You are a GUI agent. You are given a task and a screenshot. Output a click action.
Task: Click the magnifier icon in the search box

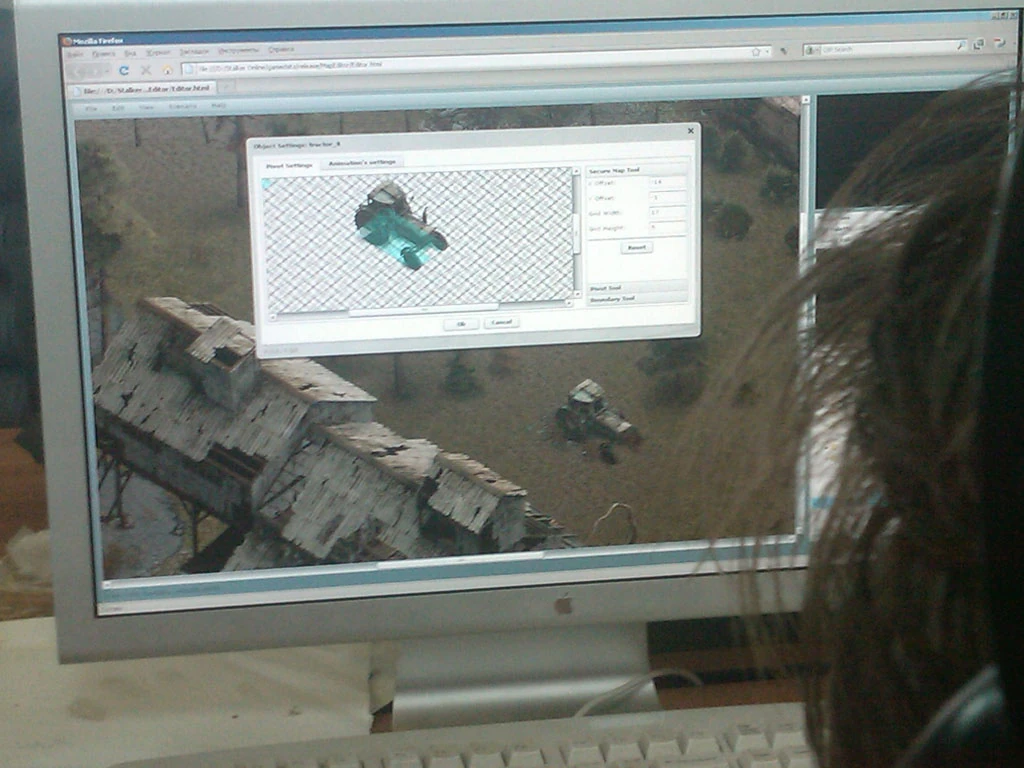coord(961,46)
